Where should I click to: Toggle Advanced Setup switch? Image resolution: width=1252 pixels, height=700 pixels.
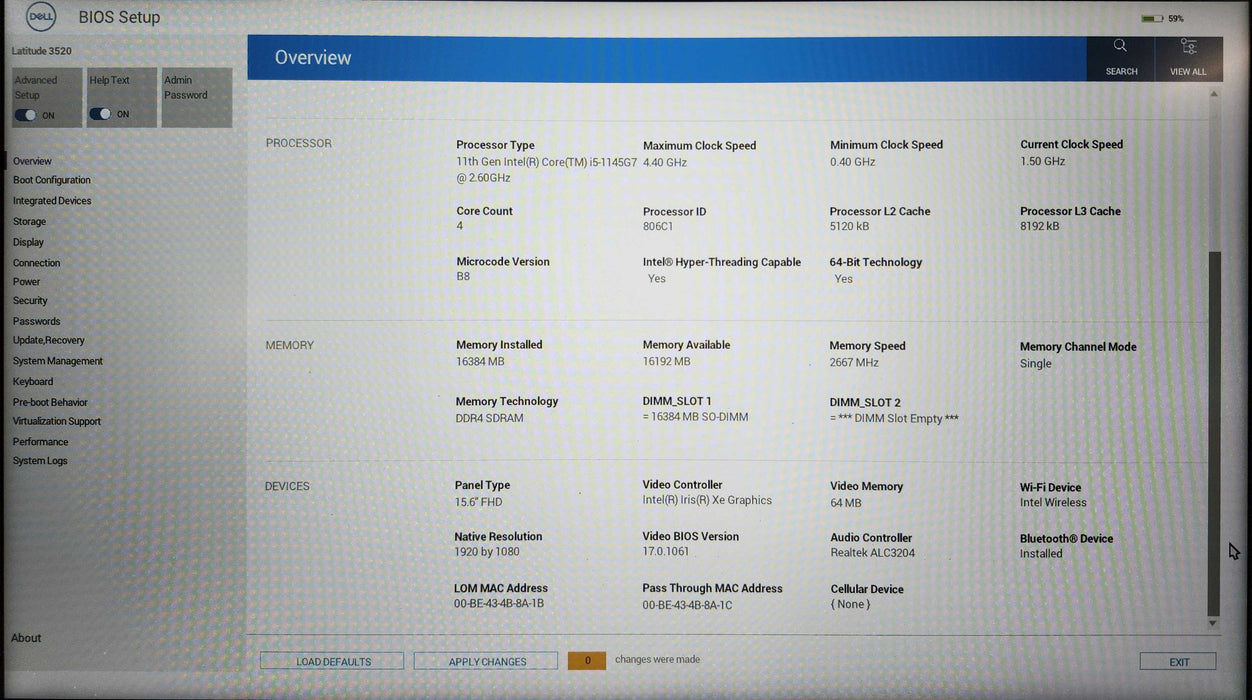(26, 115)
